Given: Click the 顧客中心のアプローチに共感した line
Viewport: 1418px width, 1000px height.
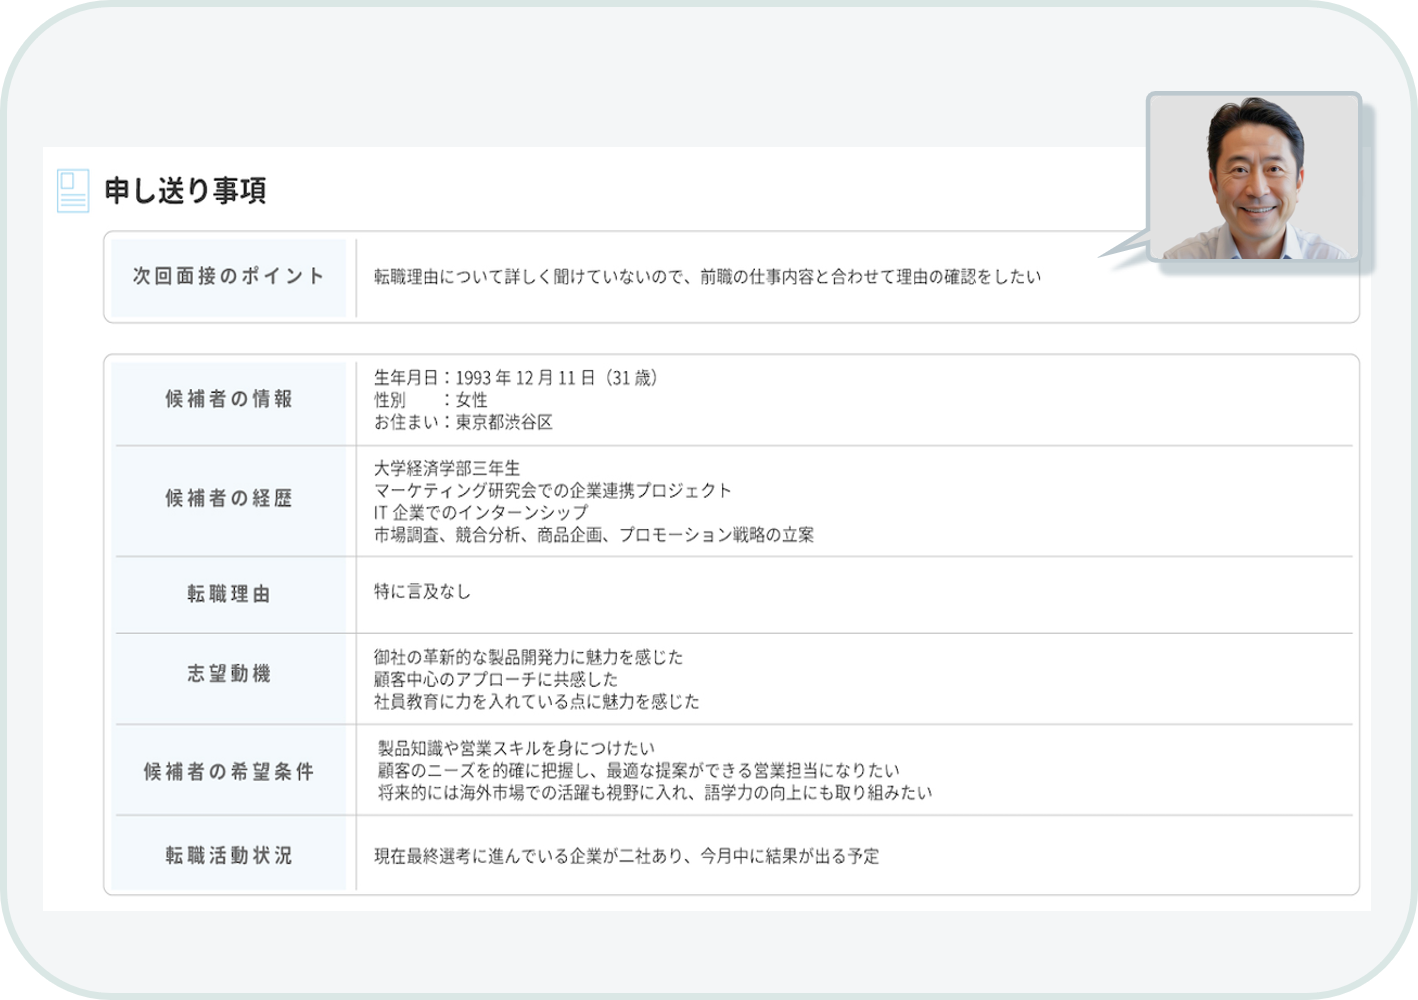Looking at the screenshot, I should [x=496, y=679].
